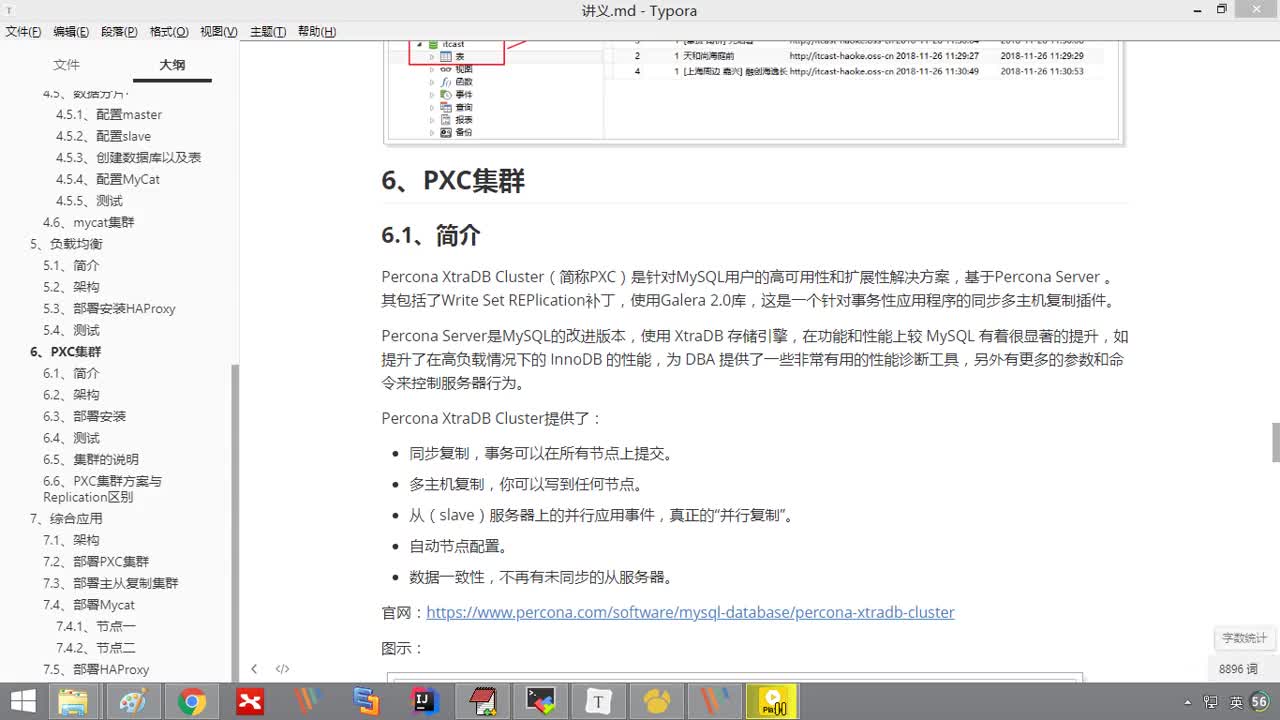Select 7.1、架构 in the outline
This screenshot has width=1280, height=720.
coord(71,540)
